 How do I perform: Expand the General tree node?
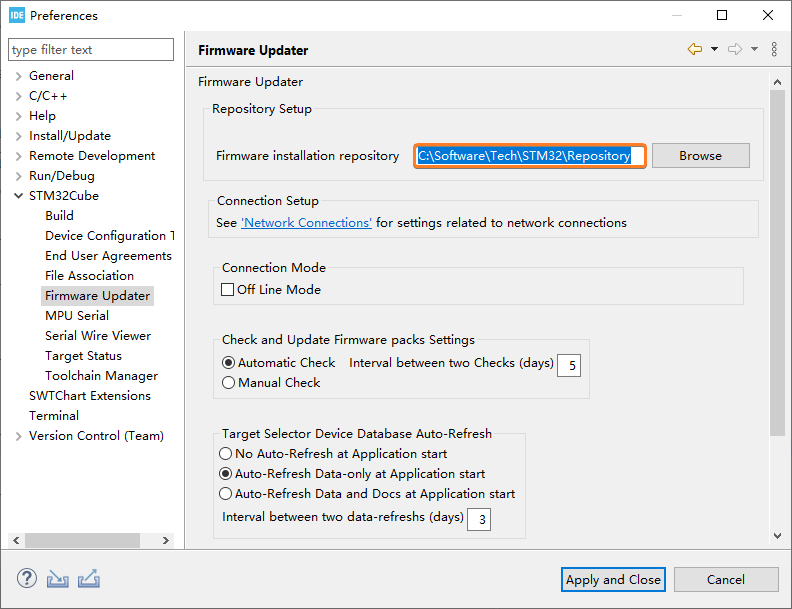[19, 76]
